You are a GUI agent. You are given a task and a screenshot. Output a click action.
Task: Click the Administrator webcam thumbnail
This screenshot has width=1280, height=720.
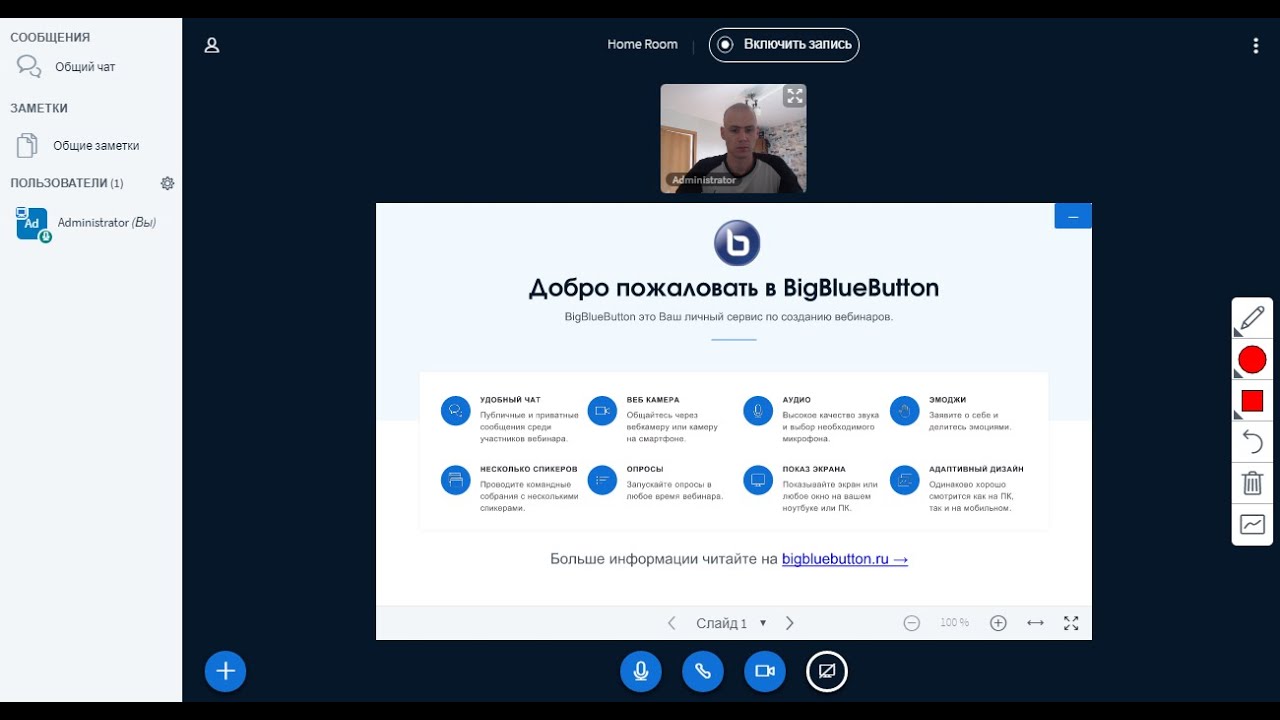[733, 138]
